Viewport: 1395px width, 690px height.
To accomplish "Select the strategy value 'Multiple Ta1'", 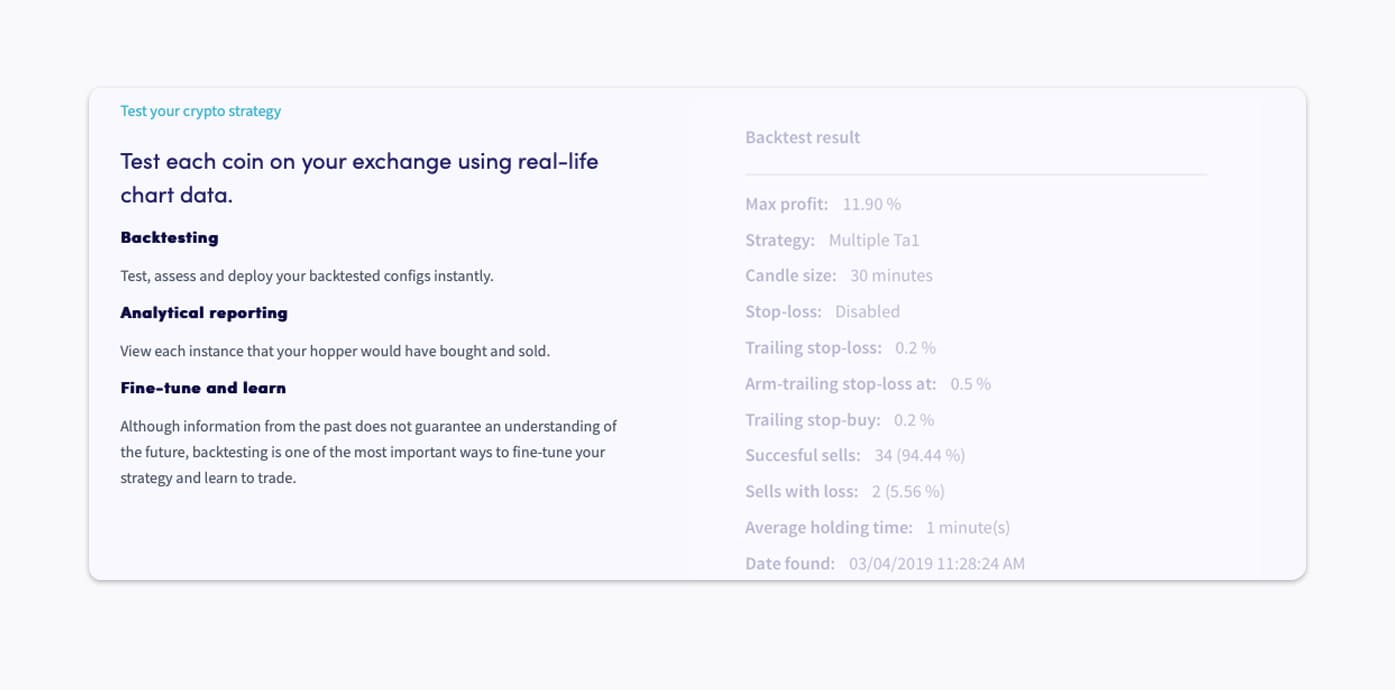I will pos(874,240).
